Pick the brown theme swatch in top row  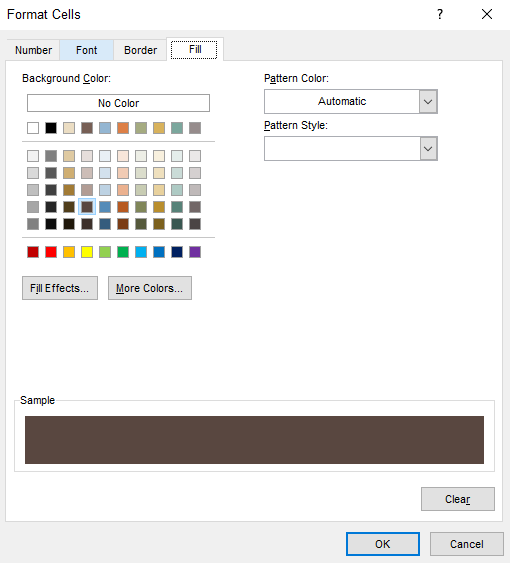coord(87,128)
